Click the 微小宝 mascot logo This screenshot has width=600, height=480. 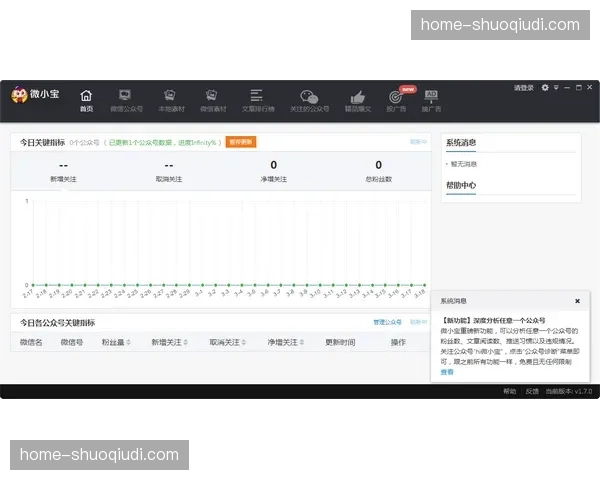click(19, 95)
